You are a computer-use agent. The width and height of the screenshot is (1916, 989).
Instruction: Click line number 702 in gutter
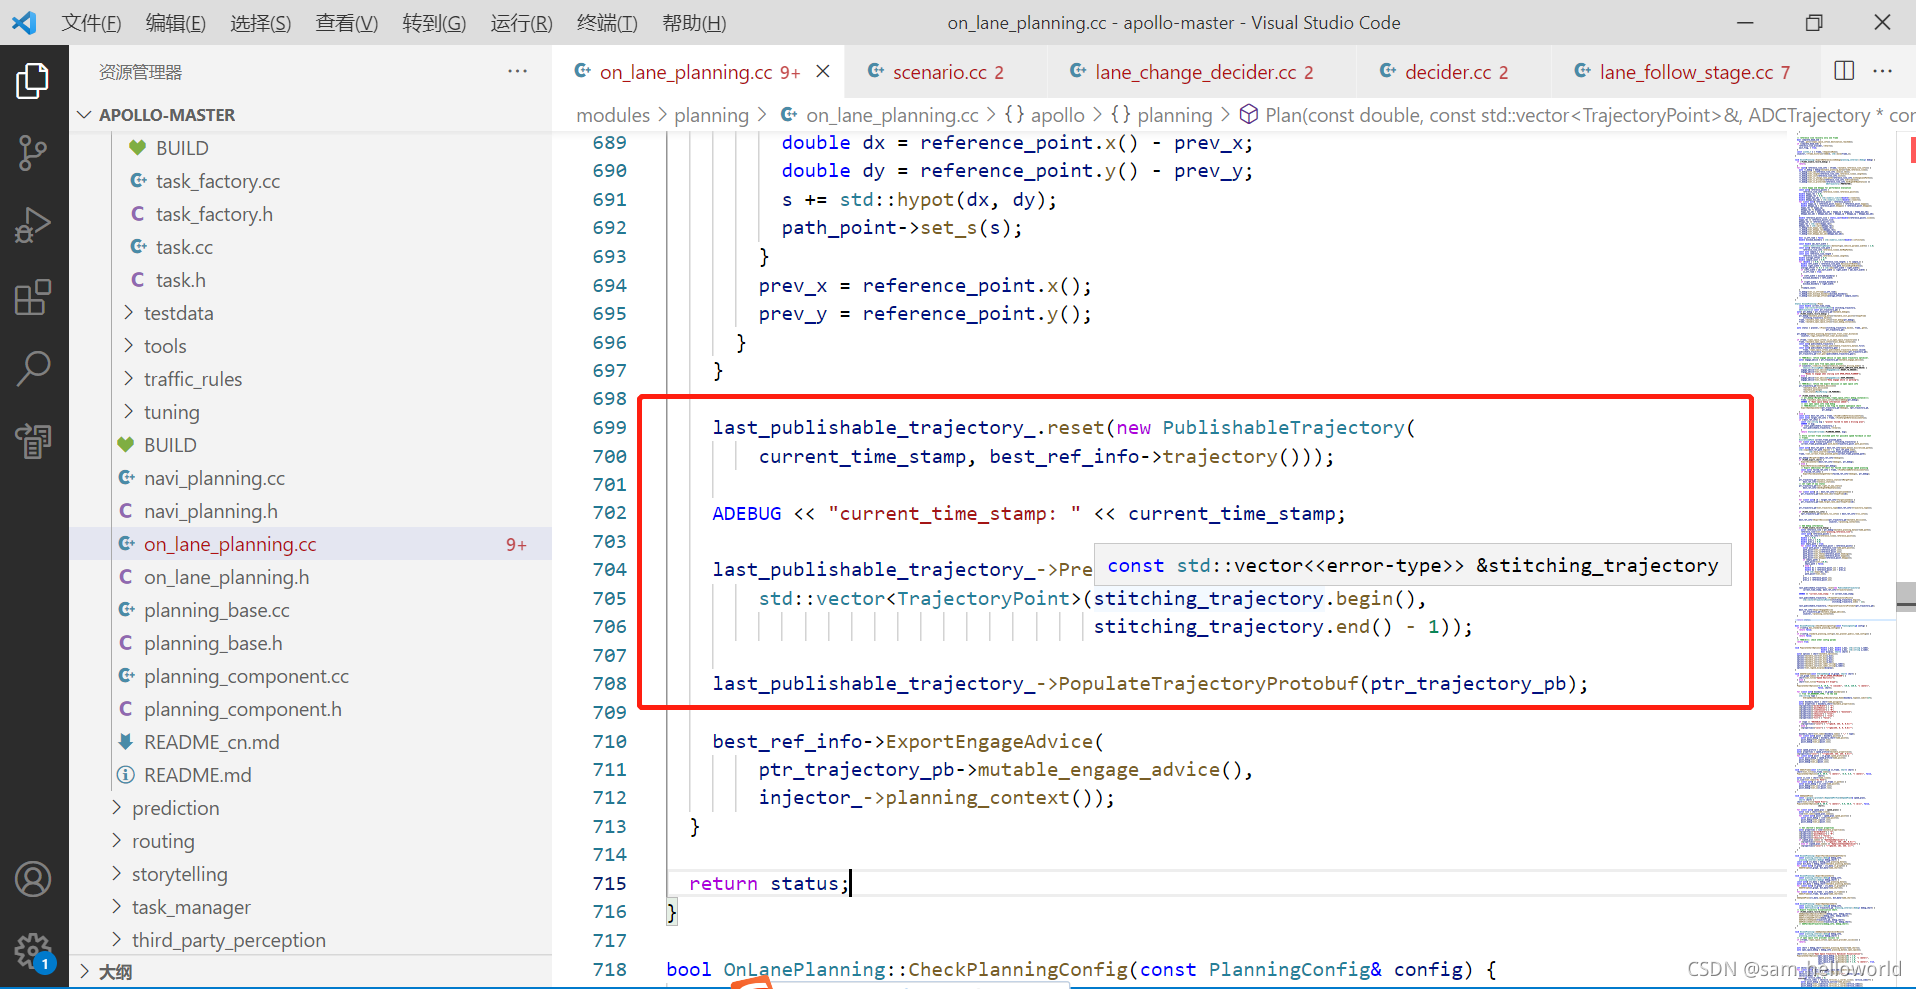609,513
